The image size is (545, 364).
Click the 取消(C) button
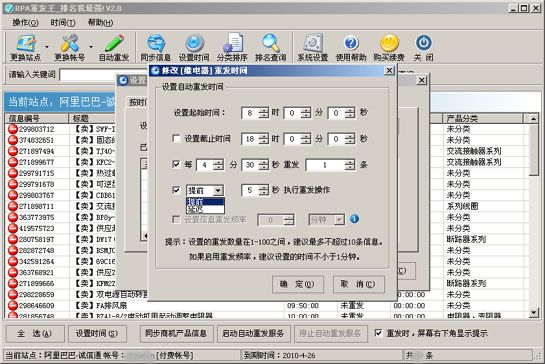pyautogui.click(x=359, y=284)
